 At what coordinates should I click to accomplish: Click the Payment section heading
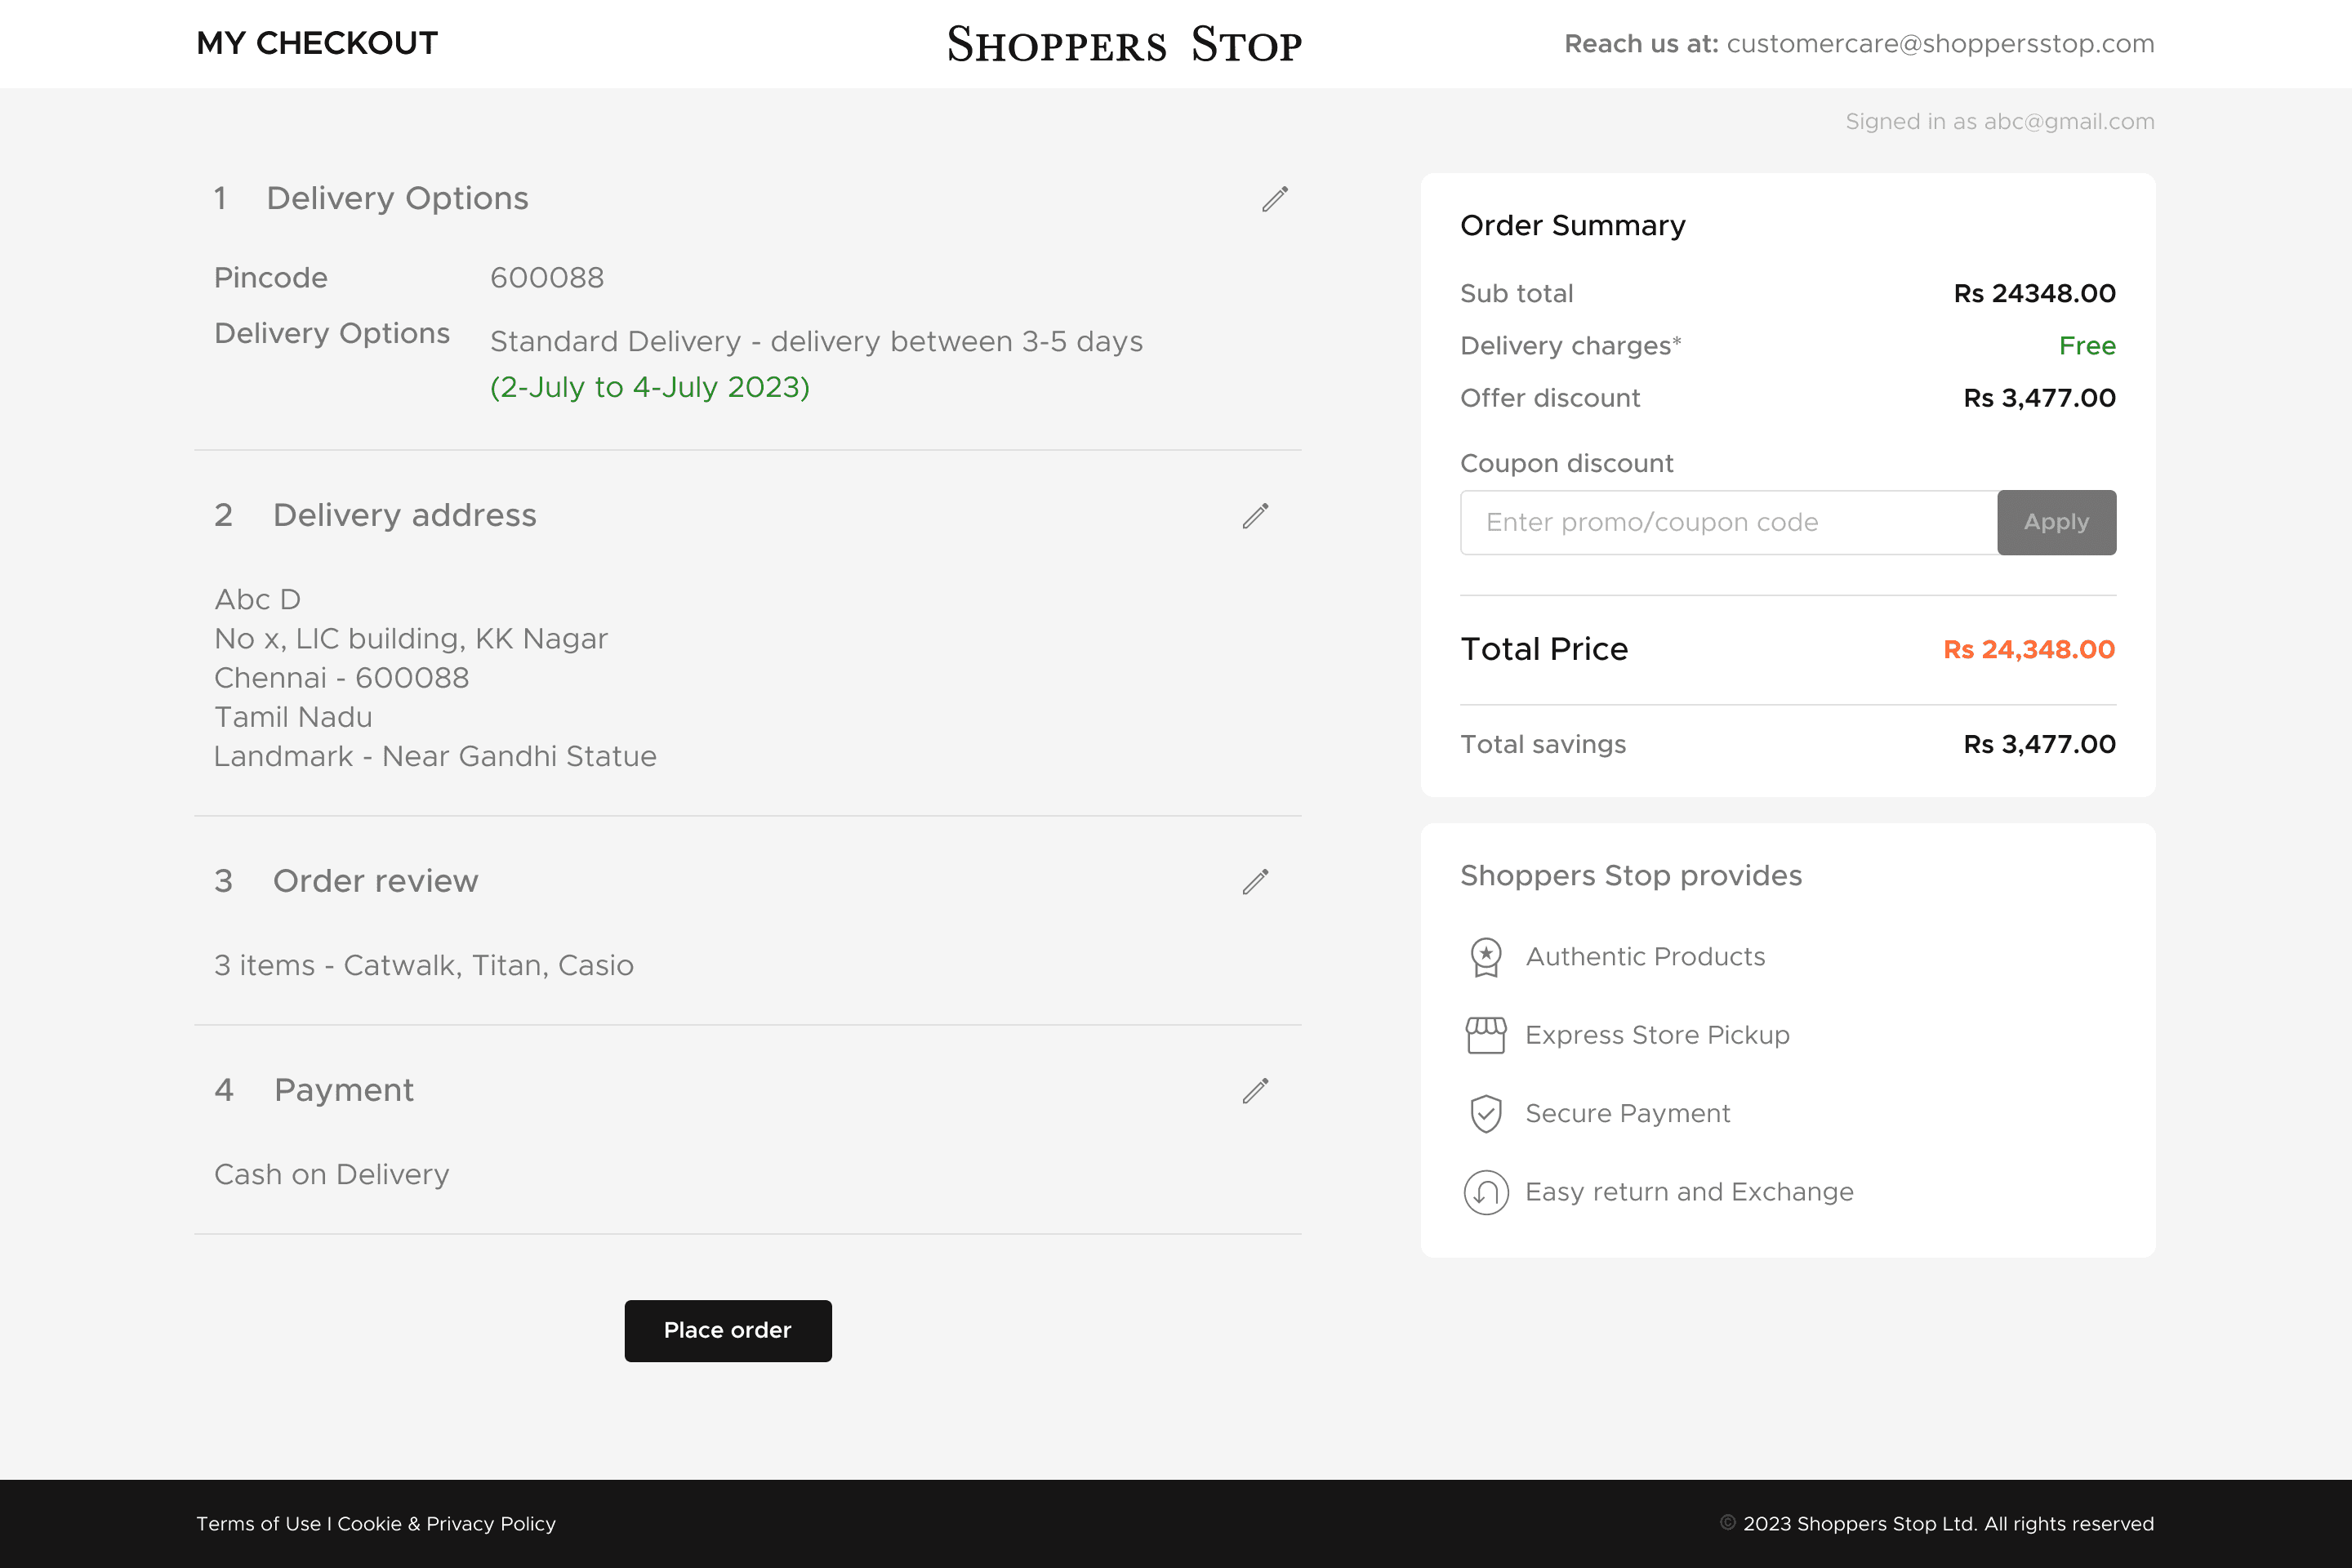pos(344,1090)
